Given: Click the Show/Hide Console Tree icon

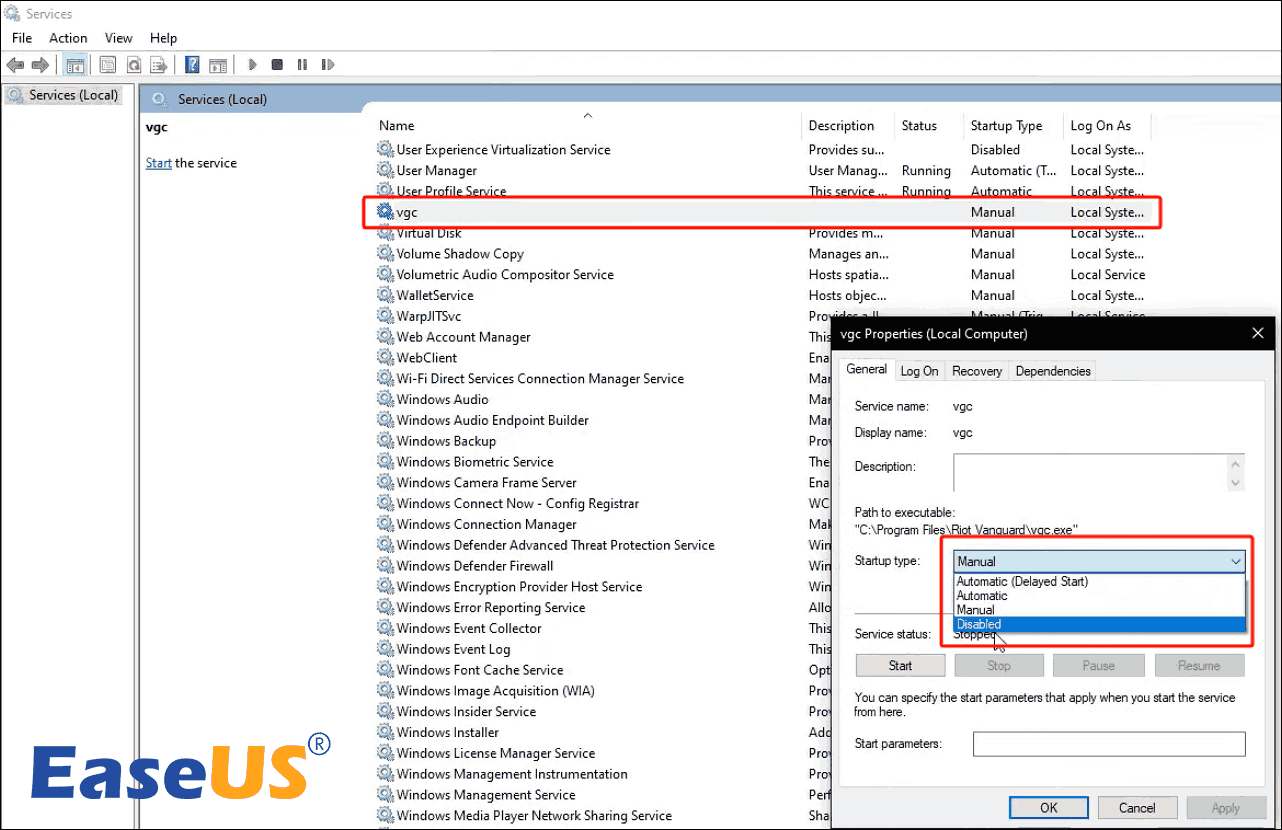Looking at the screenshot, I should (74, 65).
